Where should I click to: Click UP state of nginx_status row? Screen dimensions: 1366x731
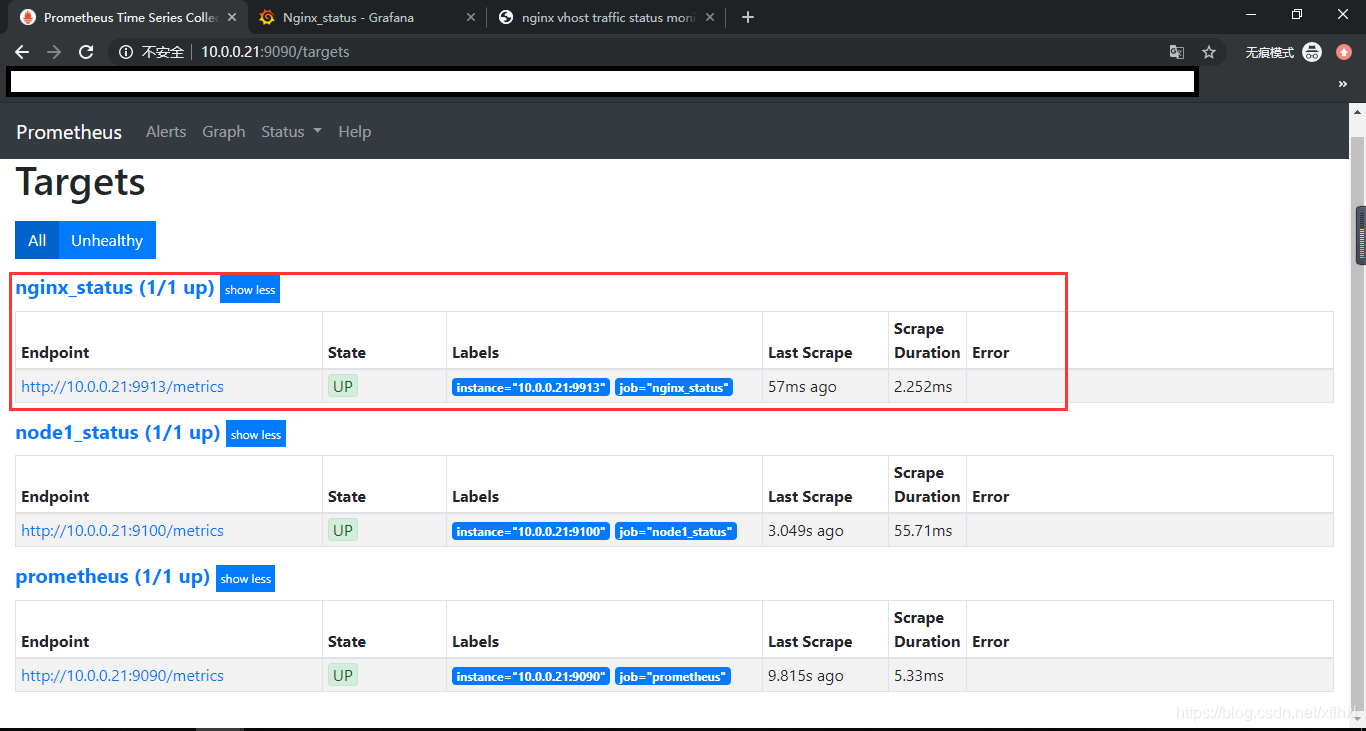click(343, 386)
